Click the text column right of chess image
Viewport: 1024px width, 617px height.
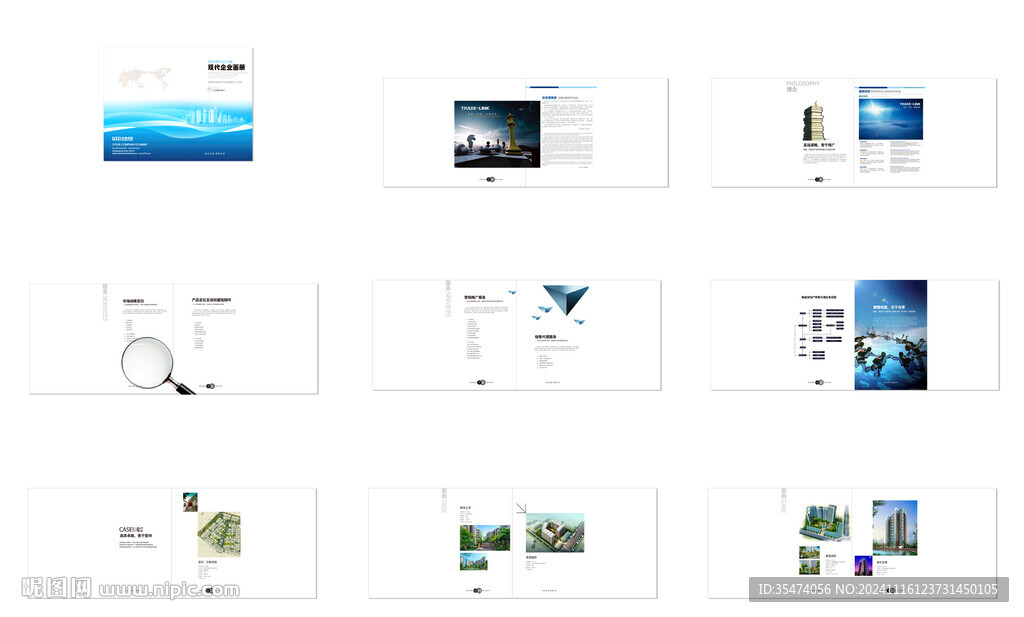coord(568,133)
